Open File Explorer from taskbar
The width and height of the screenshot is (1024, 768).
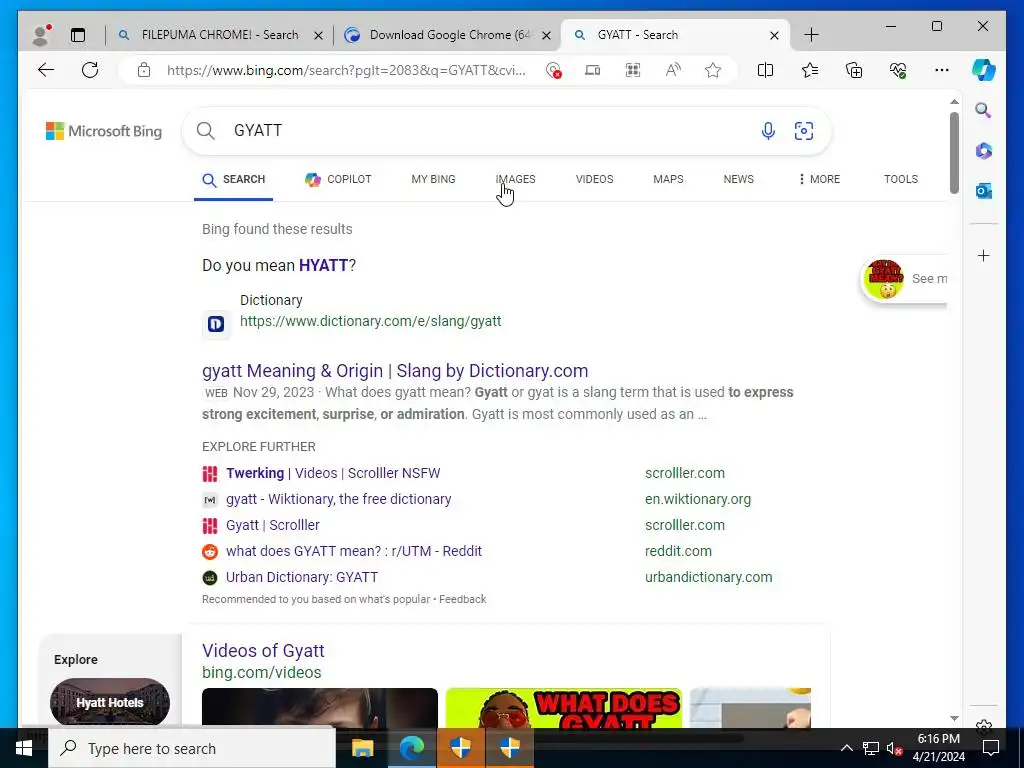pos(362,748)
